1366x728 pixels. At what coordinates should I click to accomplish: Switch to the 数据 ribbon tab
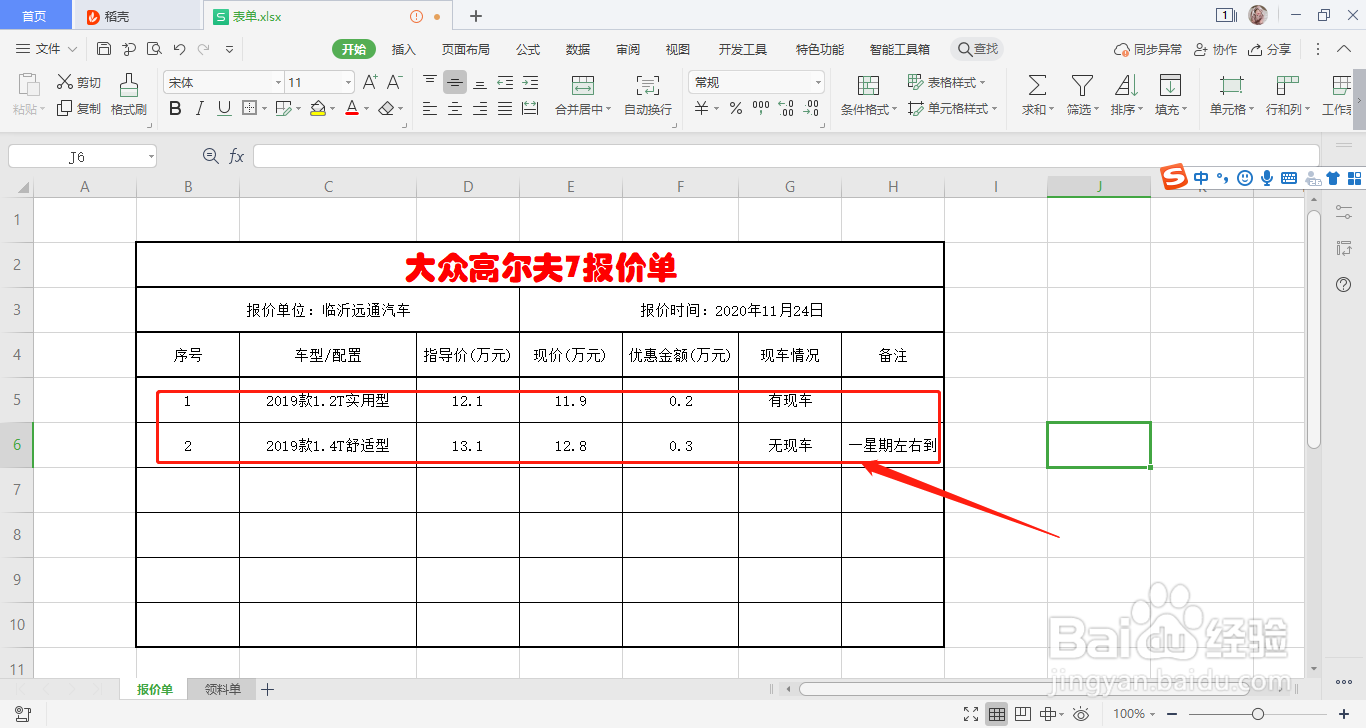(578, 49)
